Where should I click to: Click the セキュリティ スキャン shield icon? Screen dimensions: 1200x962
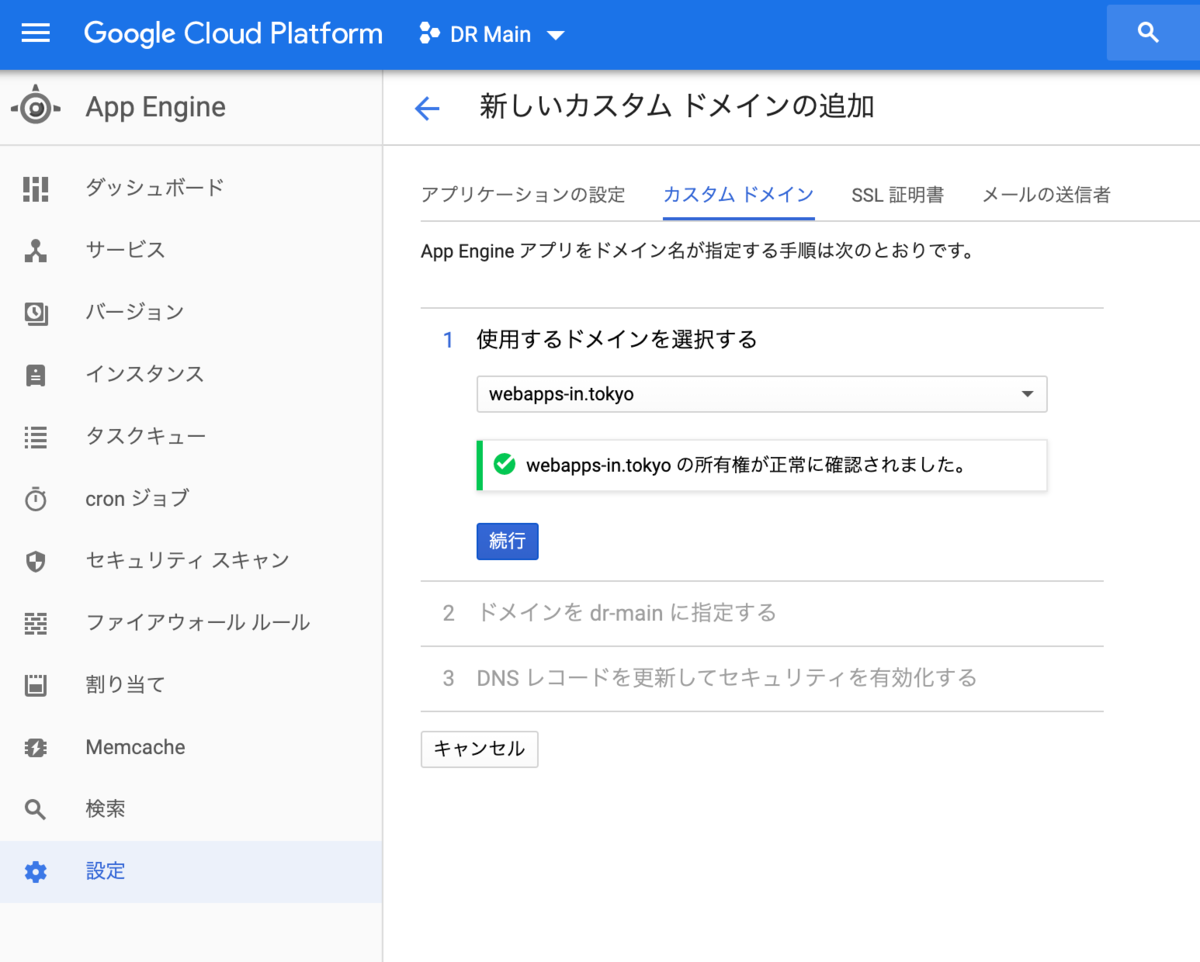(36, 561)
